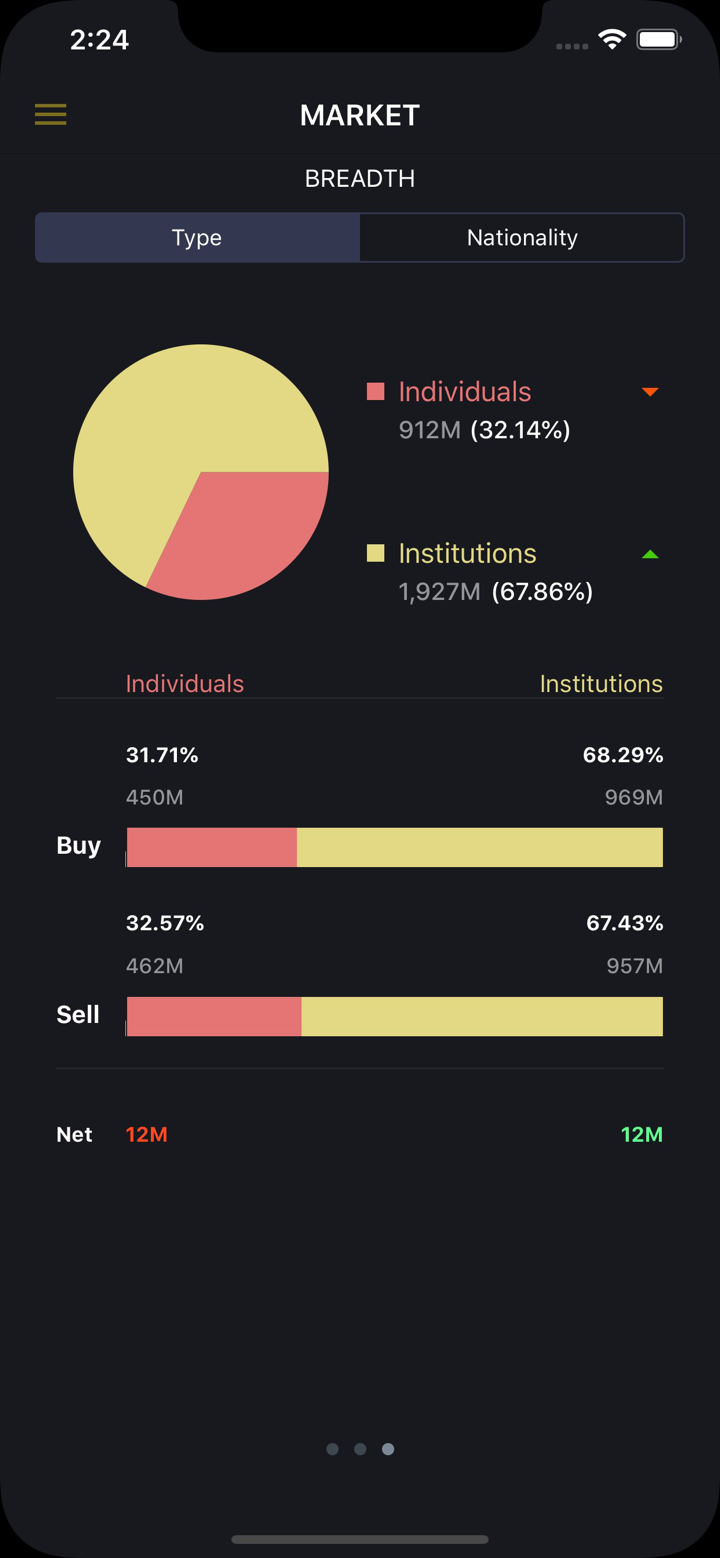Click the green up arrow beside Institutions
Viewport: 720px width, 1558px height.
[650, 554]
